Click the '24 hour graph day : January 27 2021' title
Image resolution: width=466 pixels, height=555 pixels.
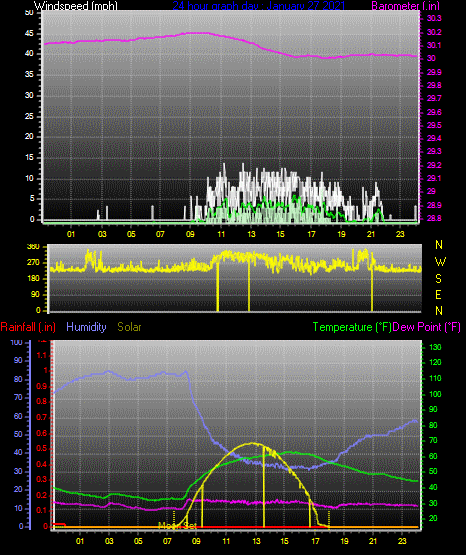(258, 6)
